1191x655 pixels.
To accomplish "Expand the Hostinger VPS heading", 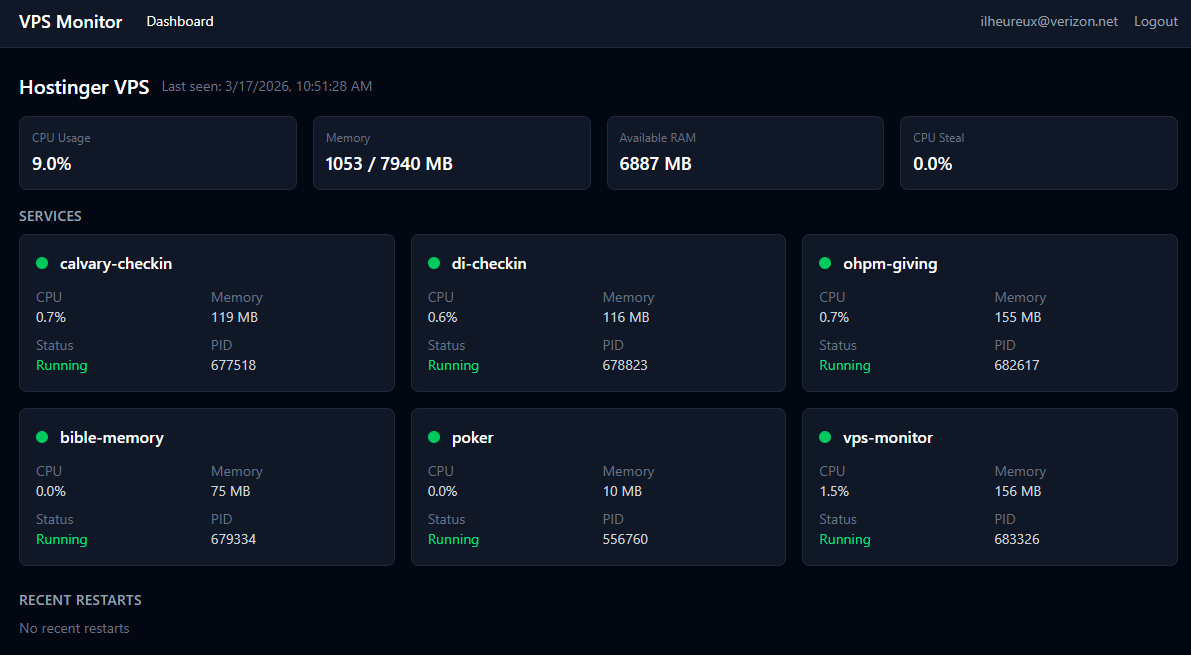I will [x=84, y=87].
